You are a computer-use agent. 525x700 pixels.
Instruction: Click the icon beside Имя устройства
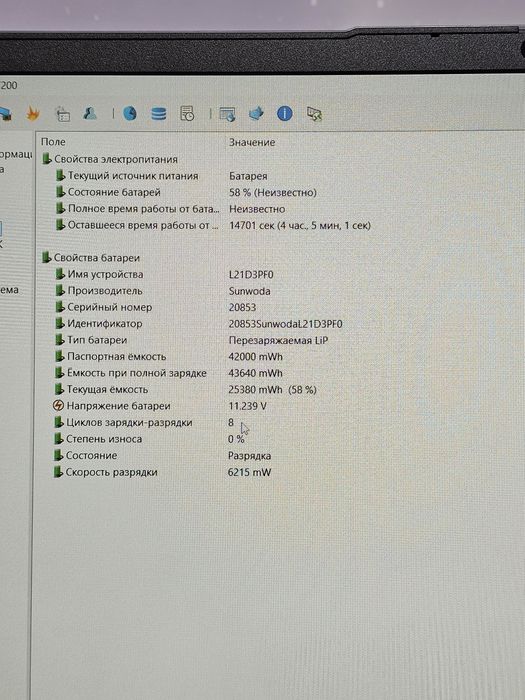60,274
